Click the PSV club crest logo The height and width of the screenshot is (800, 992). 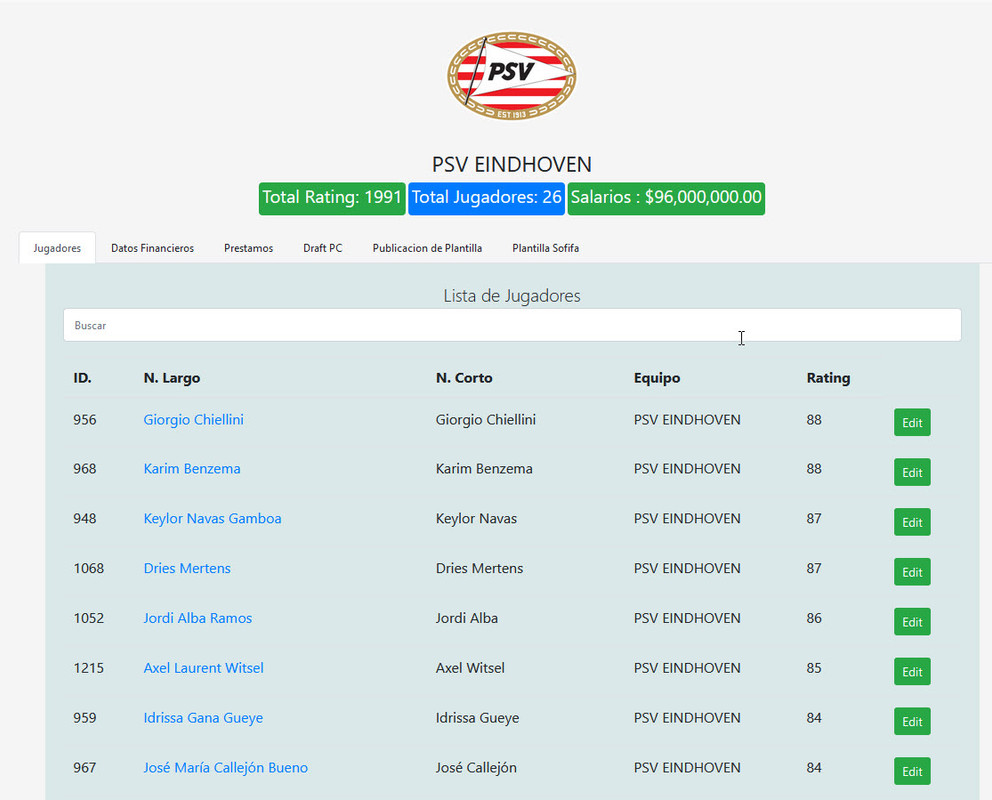(511, 77)
